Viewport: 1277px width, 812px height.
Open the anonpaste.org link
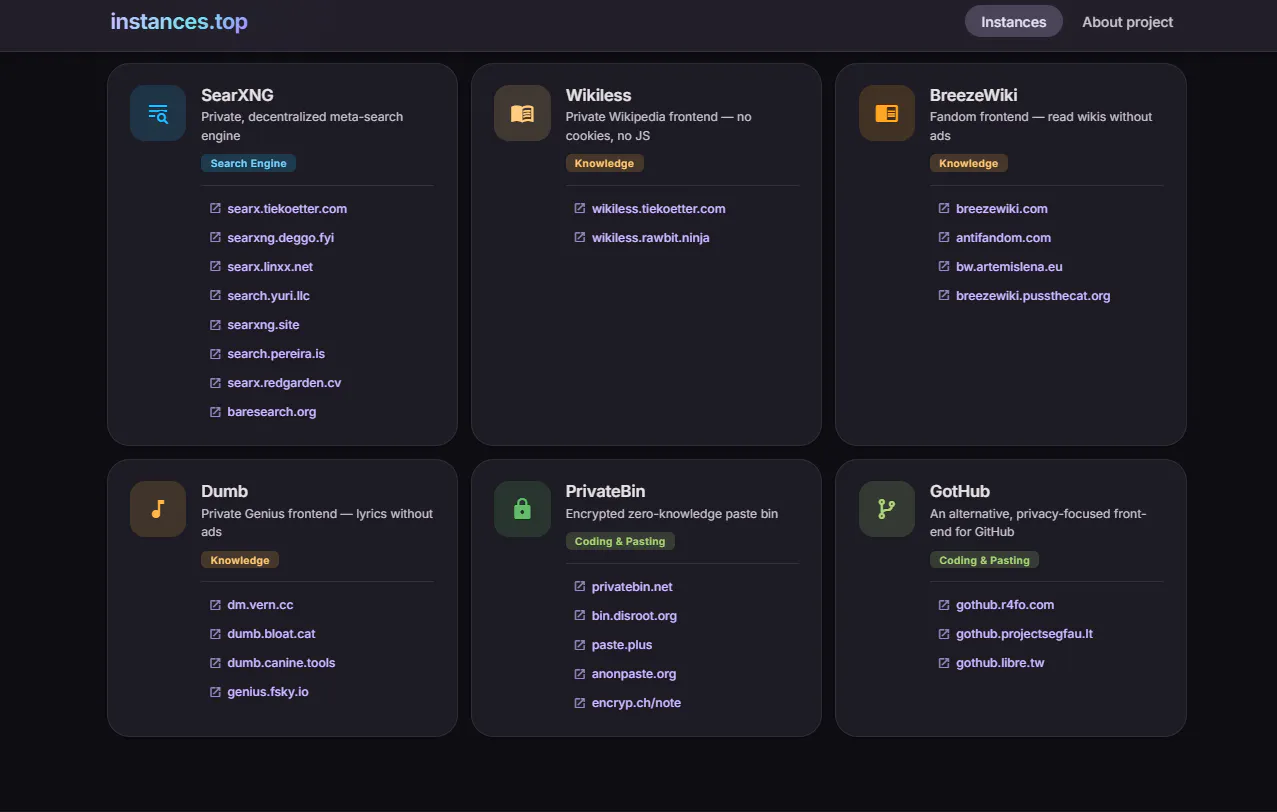[634, 674]
